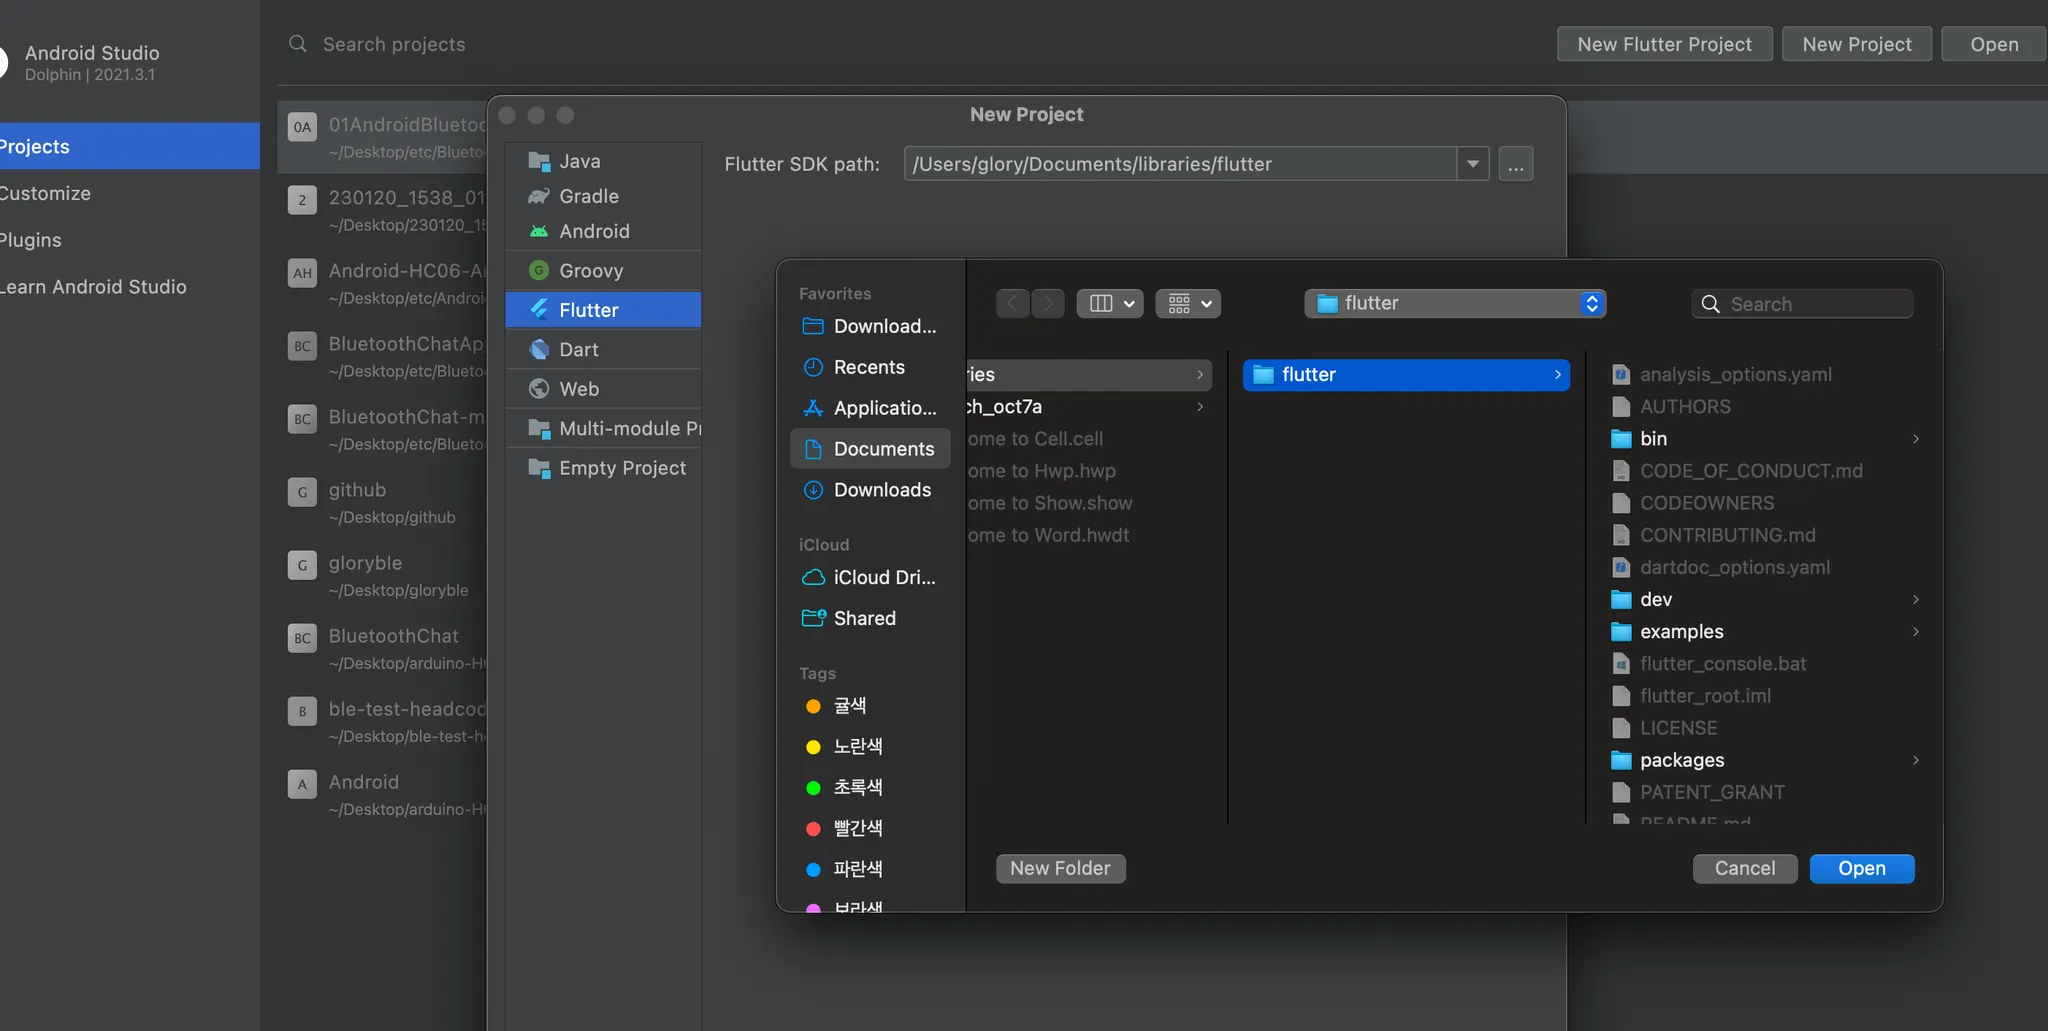Expand the packages folder chevron
Image resolution: width=2048 pixels, height=1031 pixels.
[1915, 761]
